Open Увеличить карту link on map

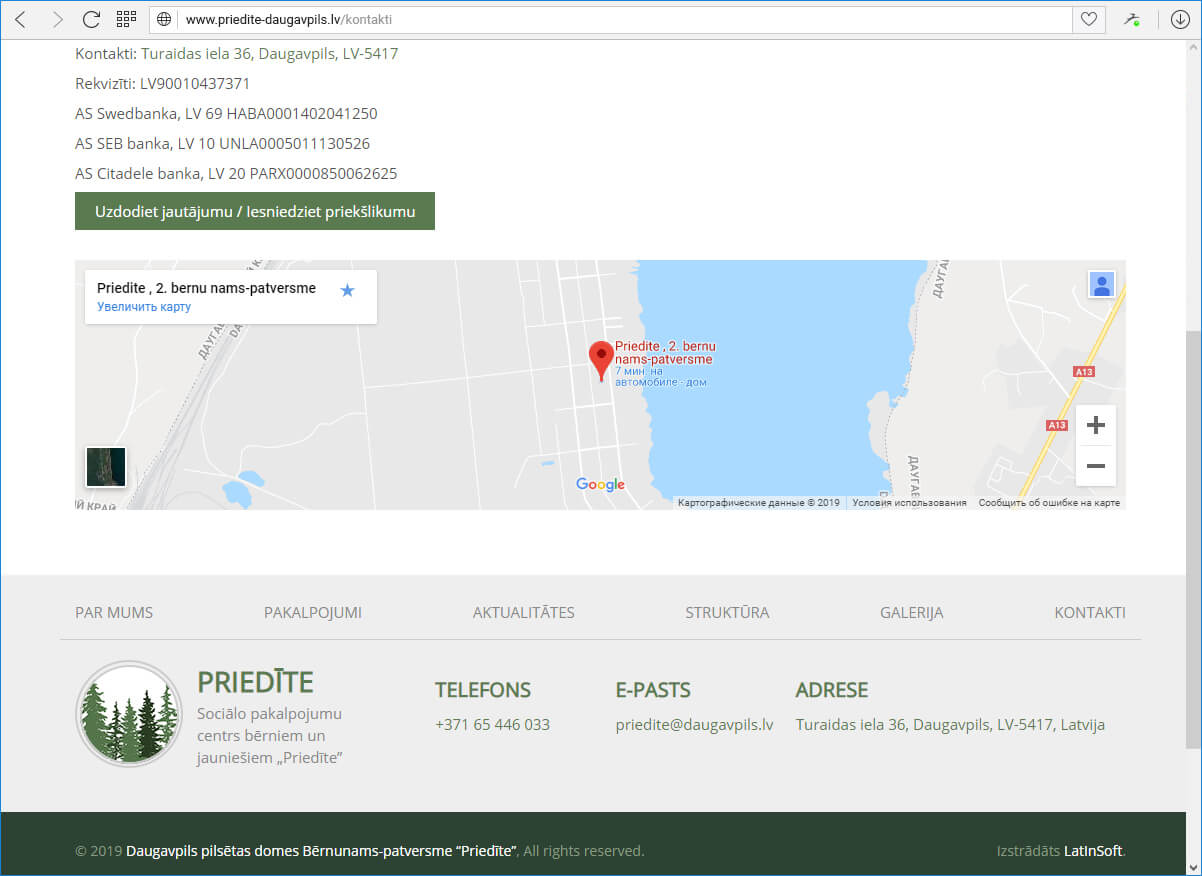144,307
